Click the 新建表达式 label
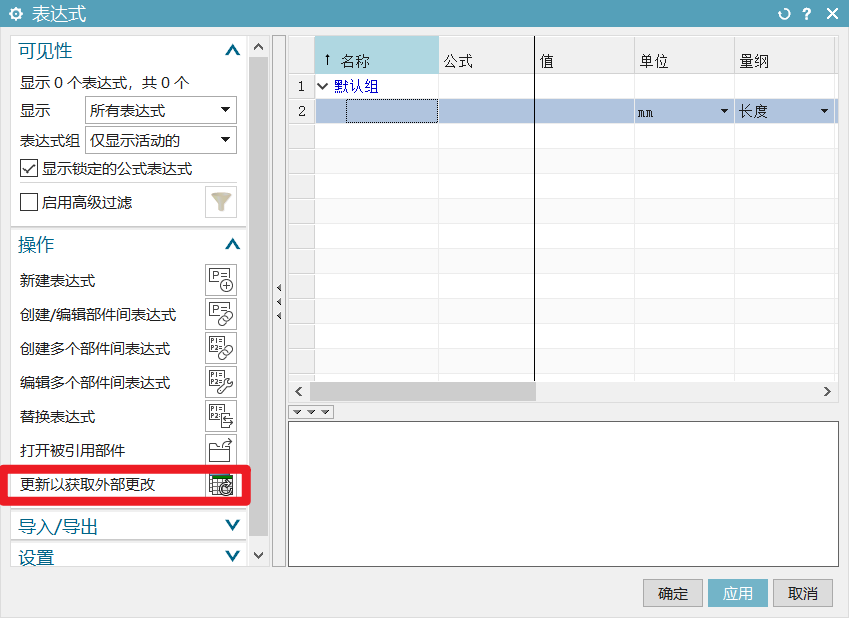The height and width of the screenshot is (618, 849). coord(57,281)
